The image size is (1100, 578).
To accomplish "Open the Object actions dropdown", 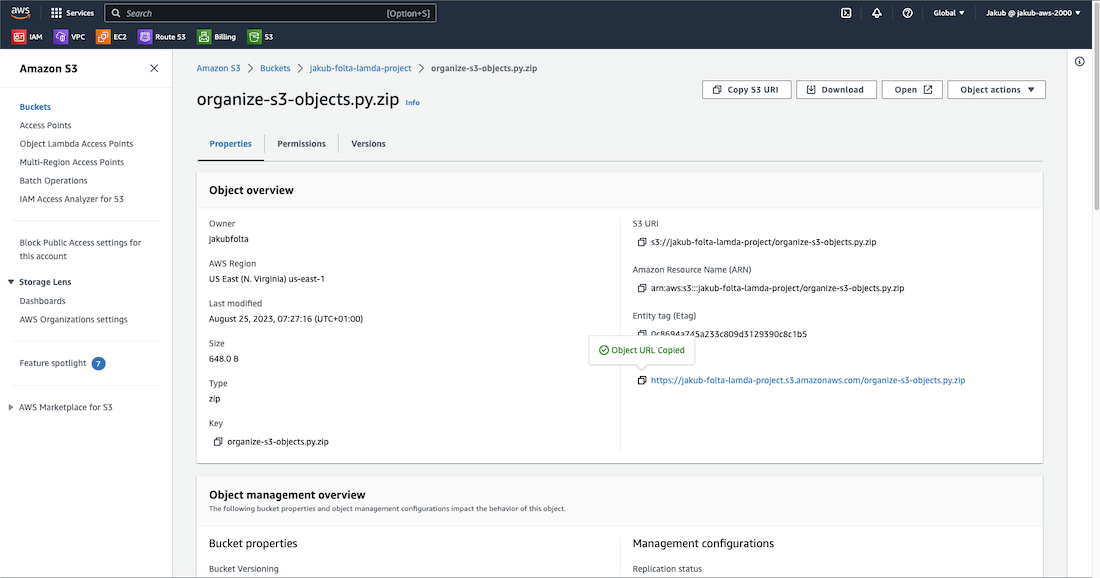I will tap(996, 90).
